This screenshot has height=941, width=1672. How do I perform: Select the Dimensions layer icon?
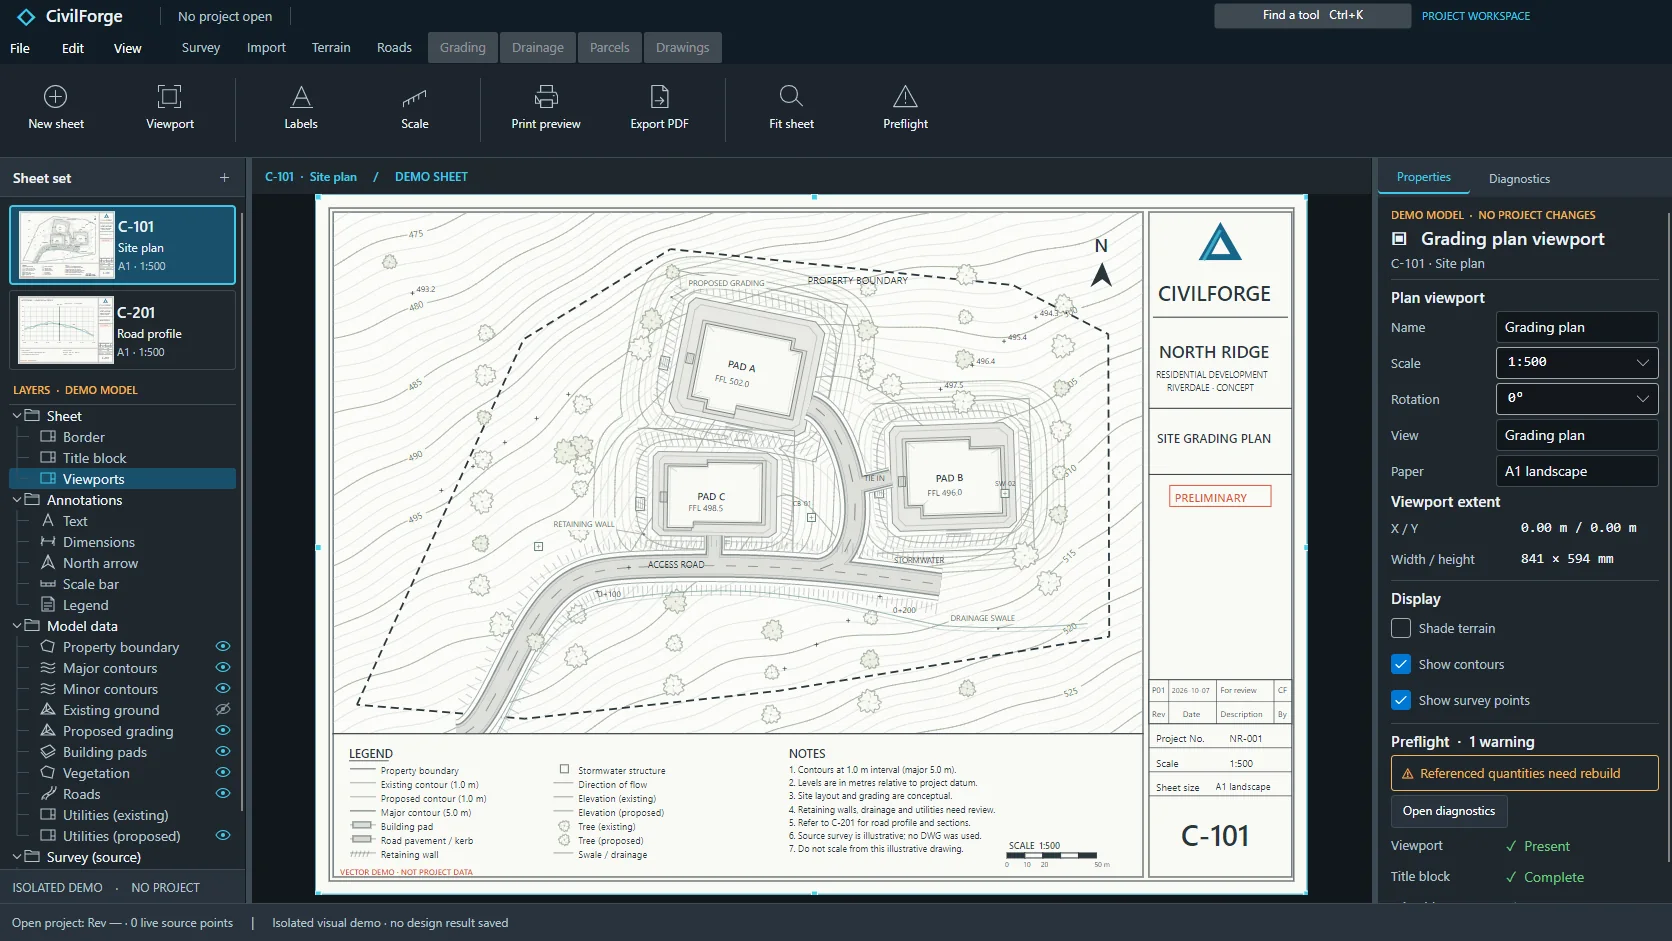(x=48, y=542)
